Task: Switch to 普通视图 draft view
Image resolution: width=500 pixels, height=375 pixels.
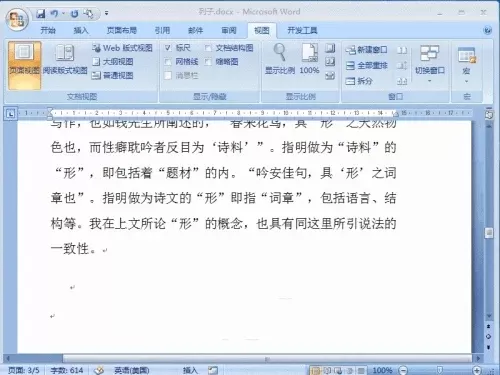Action: (113, 76)
